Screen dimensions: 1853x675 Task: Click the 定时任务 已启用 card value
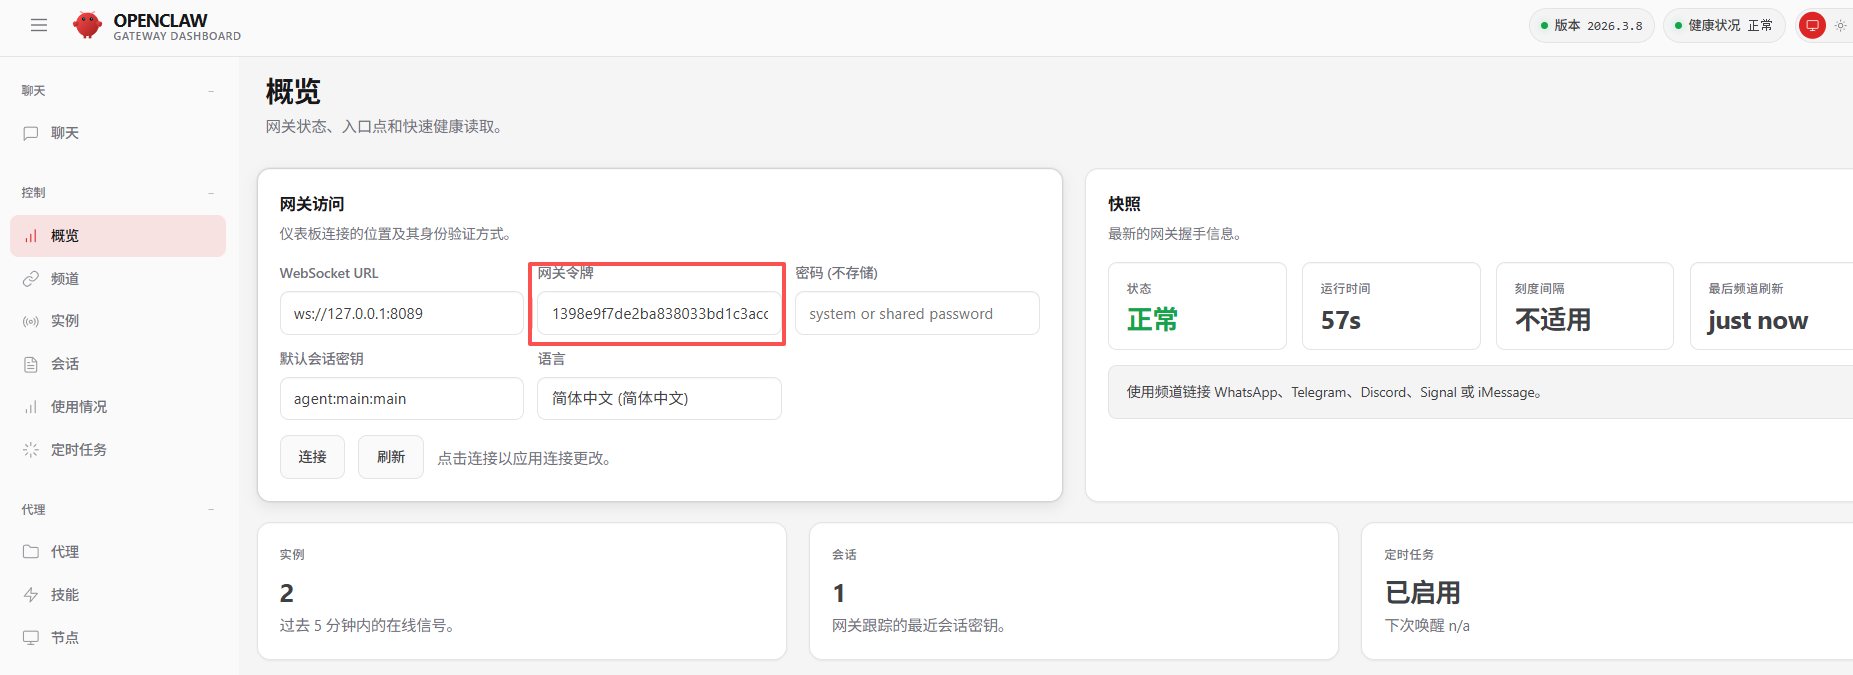(1422, 593)
